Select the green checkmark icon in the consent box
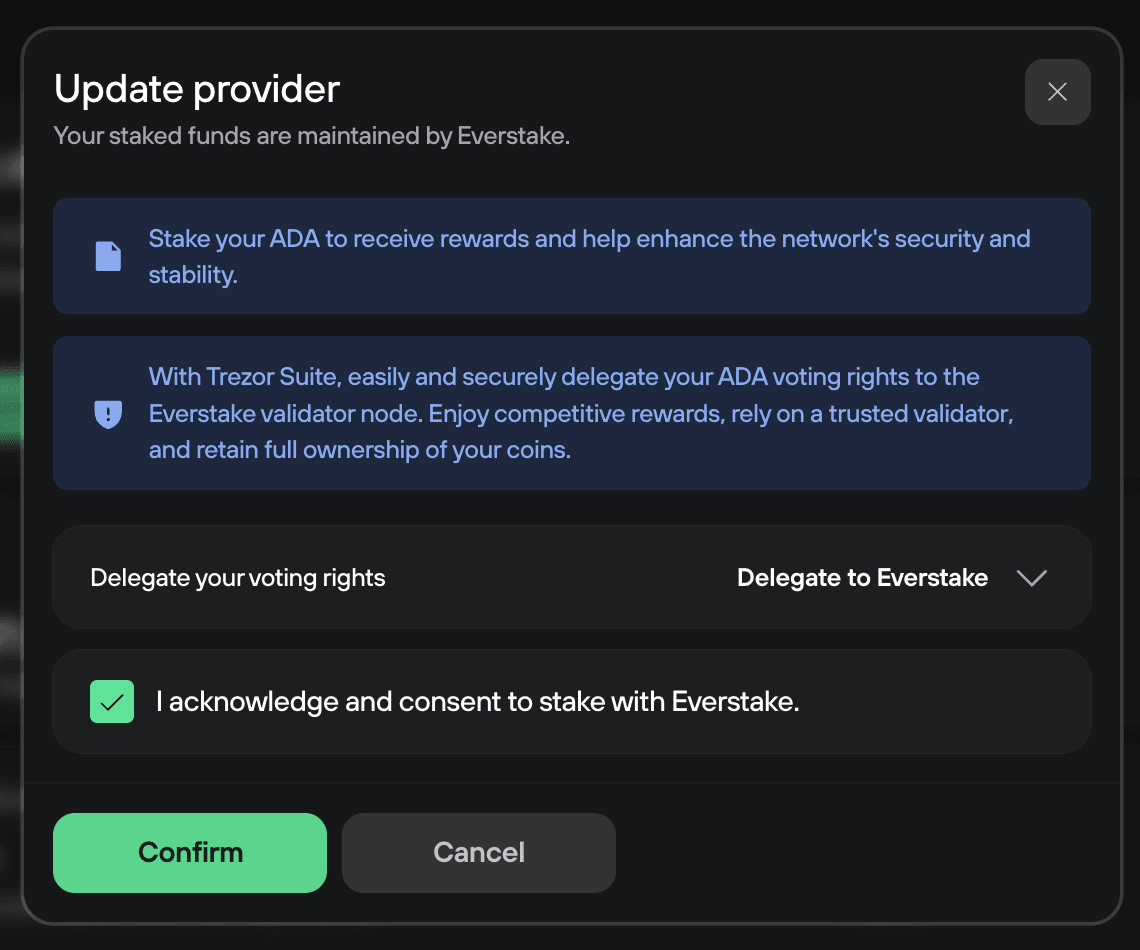Screen dimensions: 1140x950 [111, 701]
